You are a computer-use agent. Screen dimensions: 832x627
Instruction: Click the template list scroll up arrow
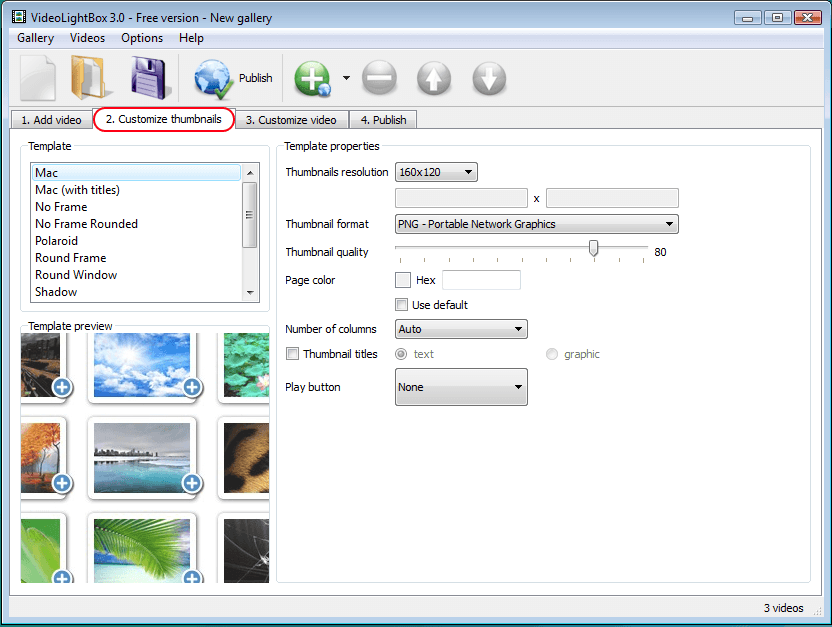250,173
